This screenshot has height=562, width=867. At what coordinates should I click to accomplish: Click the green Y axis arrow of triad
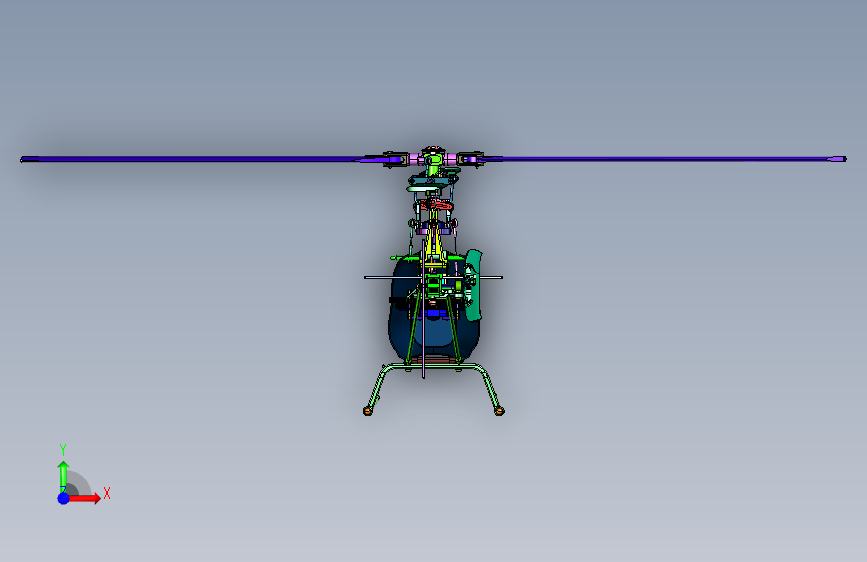(64, 476)
